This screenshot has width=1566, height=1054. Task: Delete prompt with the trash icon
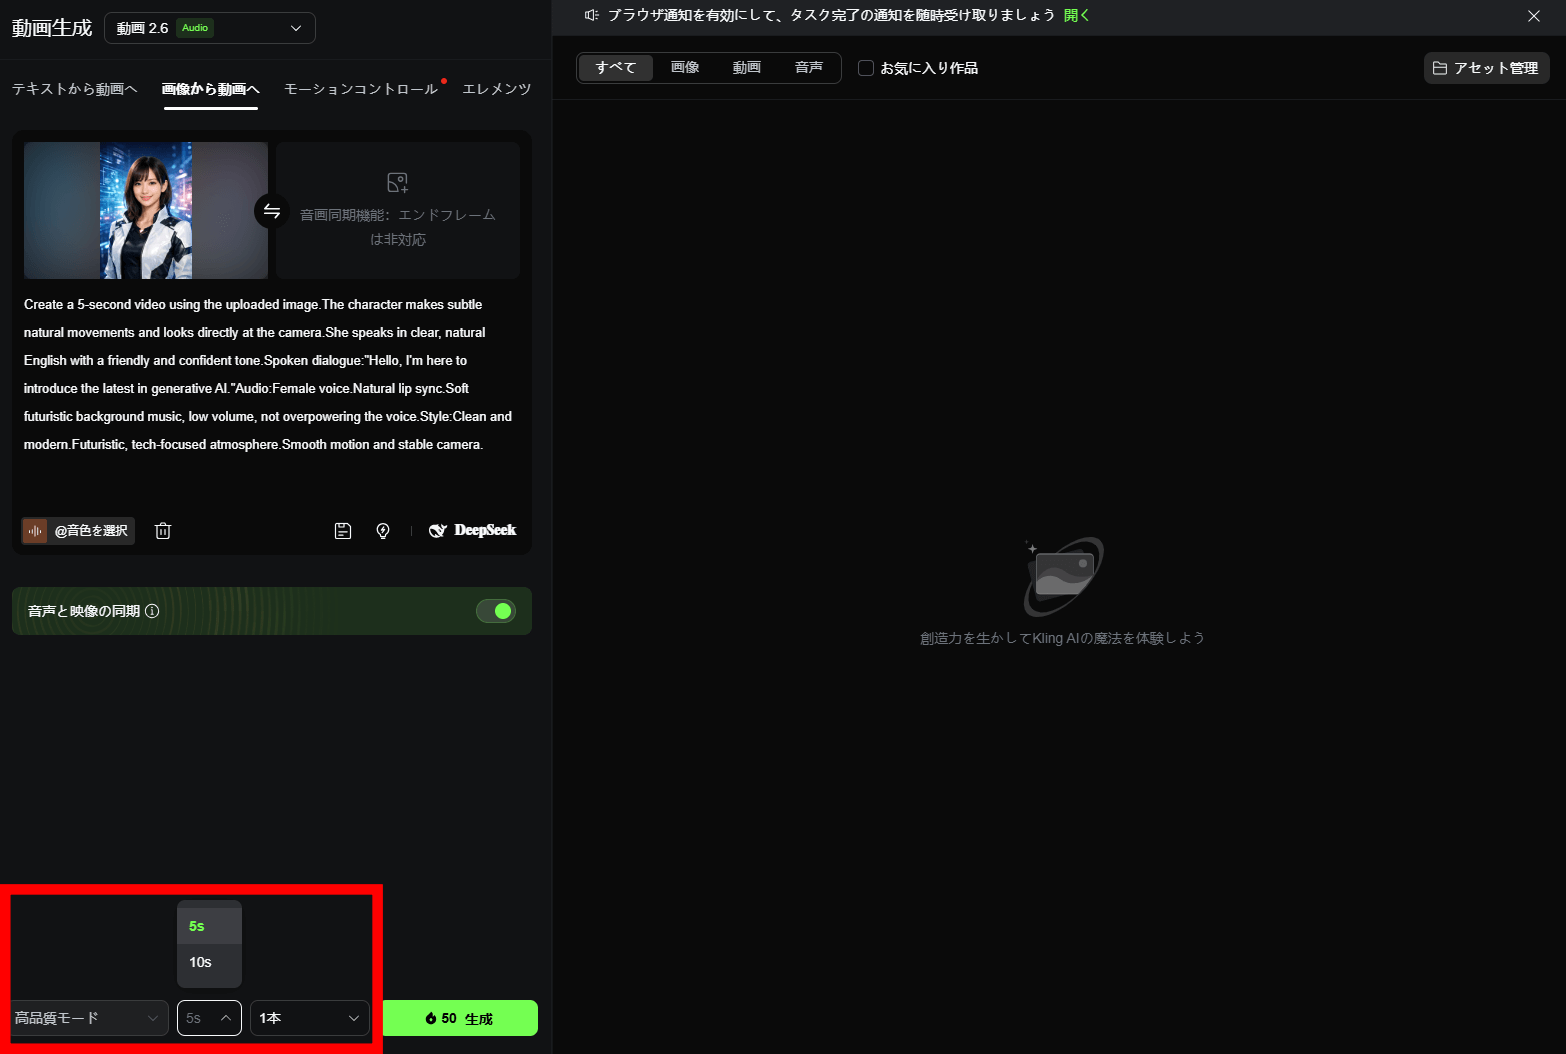coord(163,531)
